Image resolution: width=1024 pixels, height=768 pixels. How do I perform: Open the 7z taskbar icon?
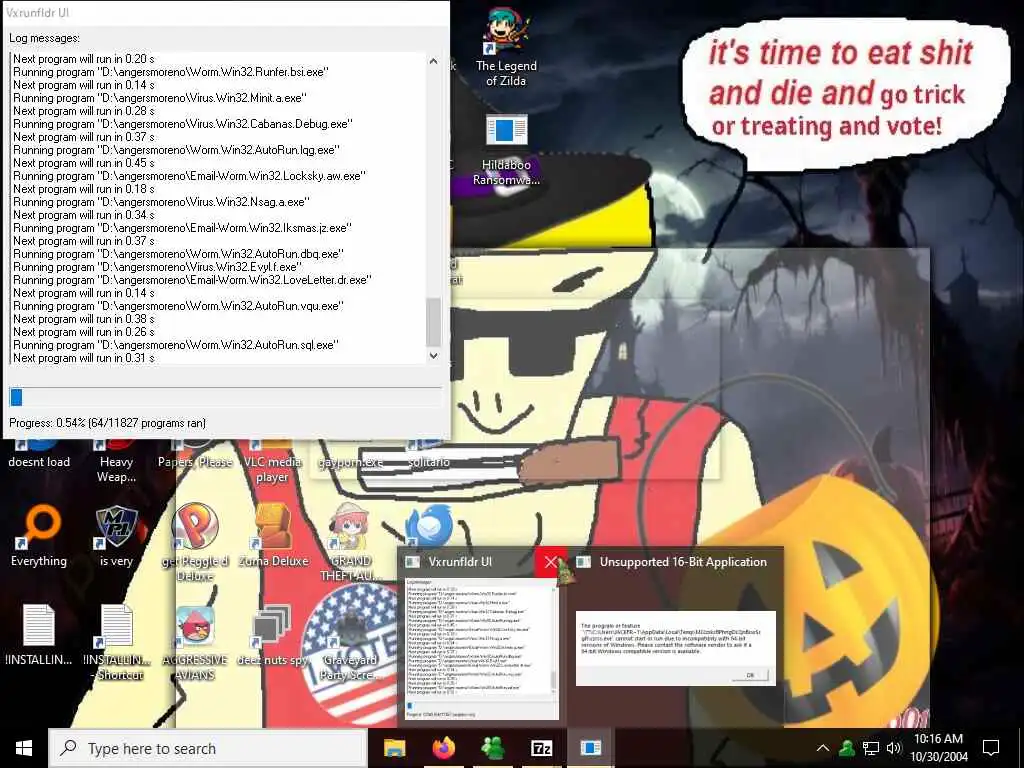(x=541, y=748)
